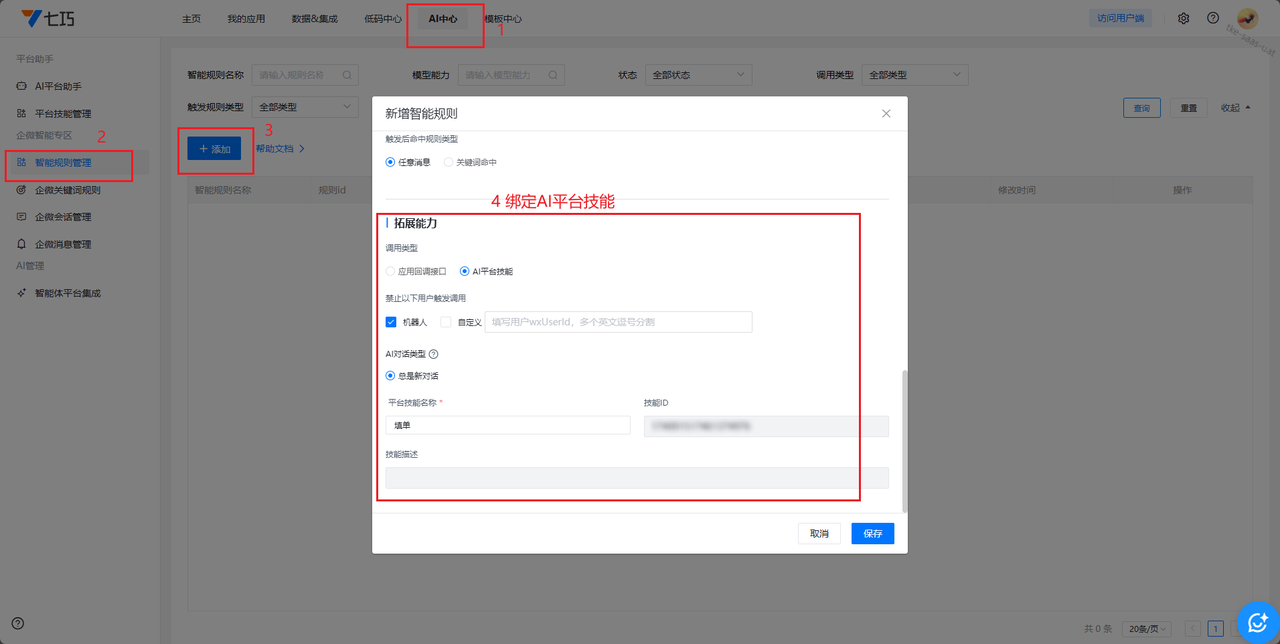Open the floating chat assistant icon
The width and height of the screenshot is (1280, 644).
[x=1257, y=622]
